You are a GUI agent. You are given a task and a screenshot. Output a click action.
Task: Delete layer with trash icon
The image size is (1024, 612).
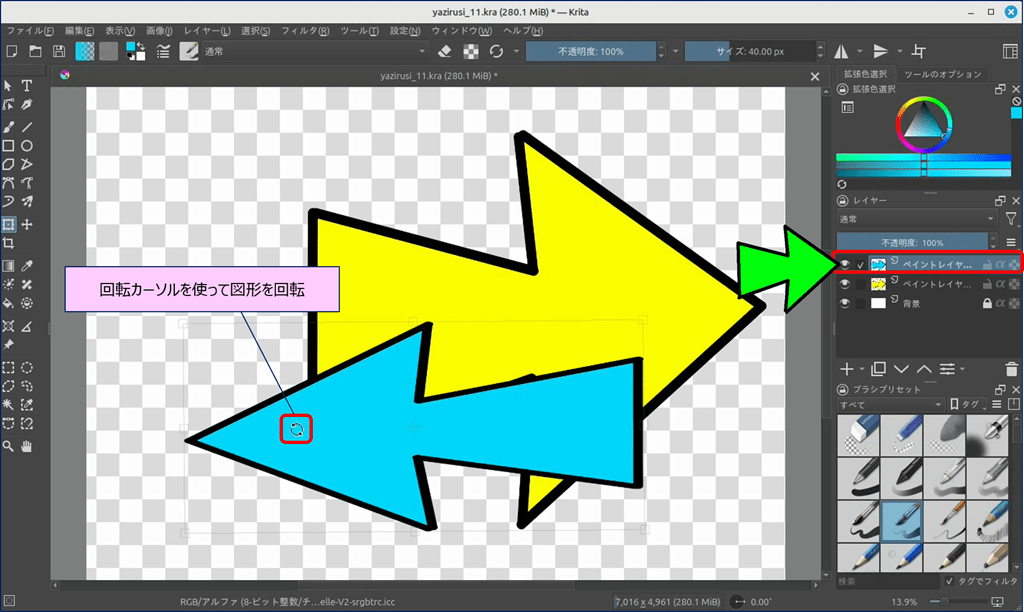(x=1011, y=369)
